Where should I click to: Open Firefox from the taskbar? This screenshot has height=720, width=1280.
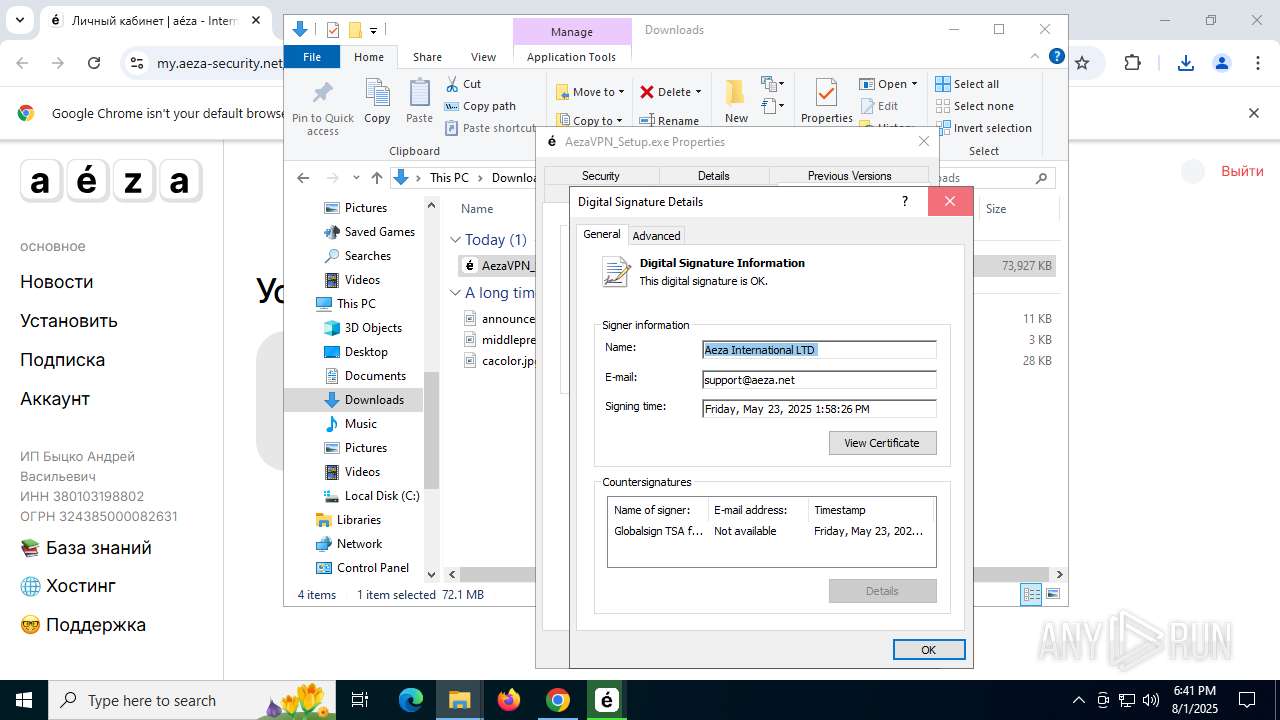[x=509, y=700]
